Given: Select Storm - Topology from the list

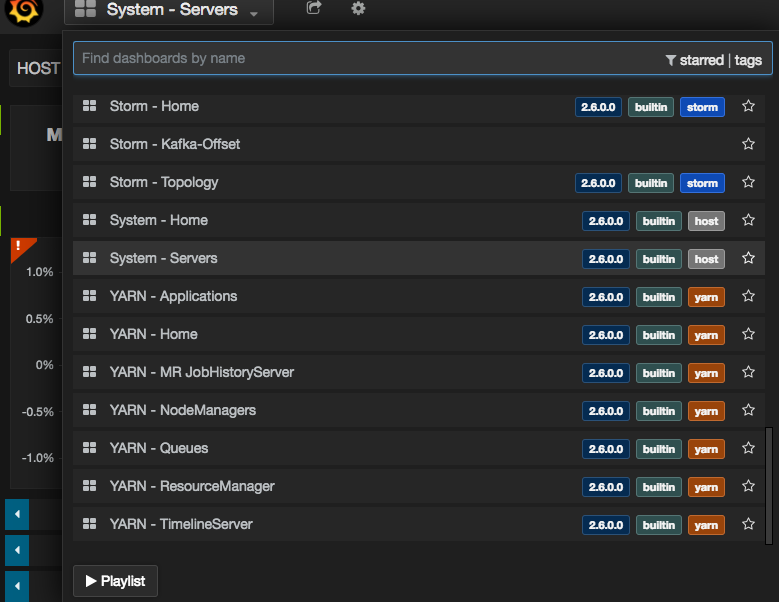Looking at the screenshot, I should [x=164, y=182].
